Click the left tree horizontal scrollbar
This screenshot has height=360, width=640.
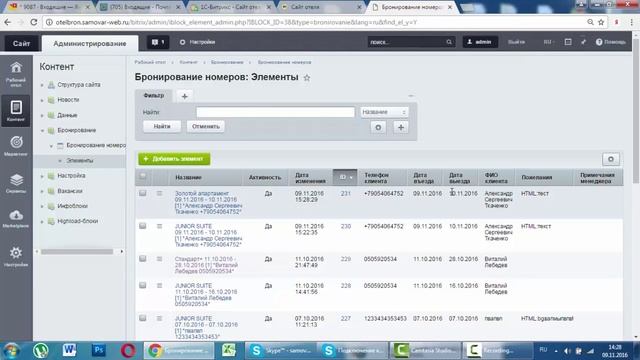(x=77, y=252)
